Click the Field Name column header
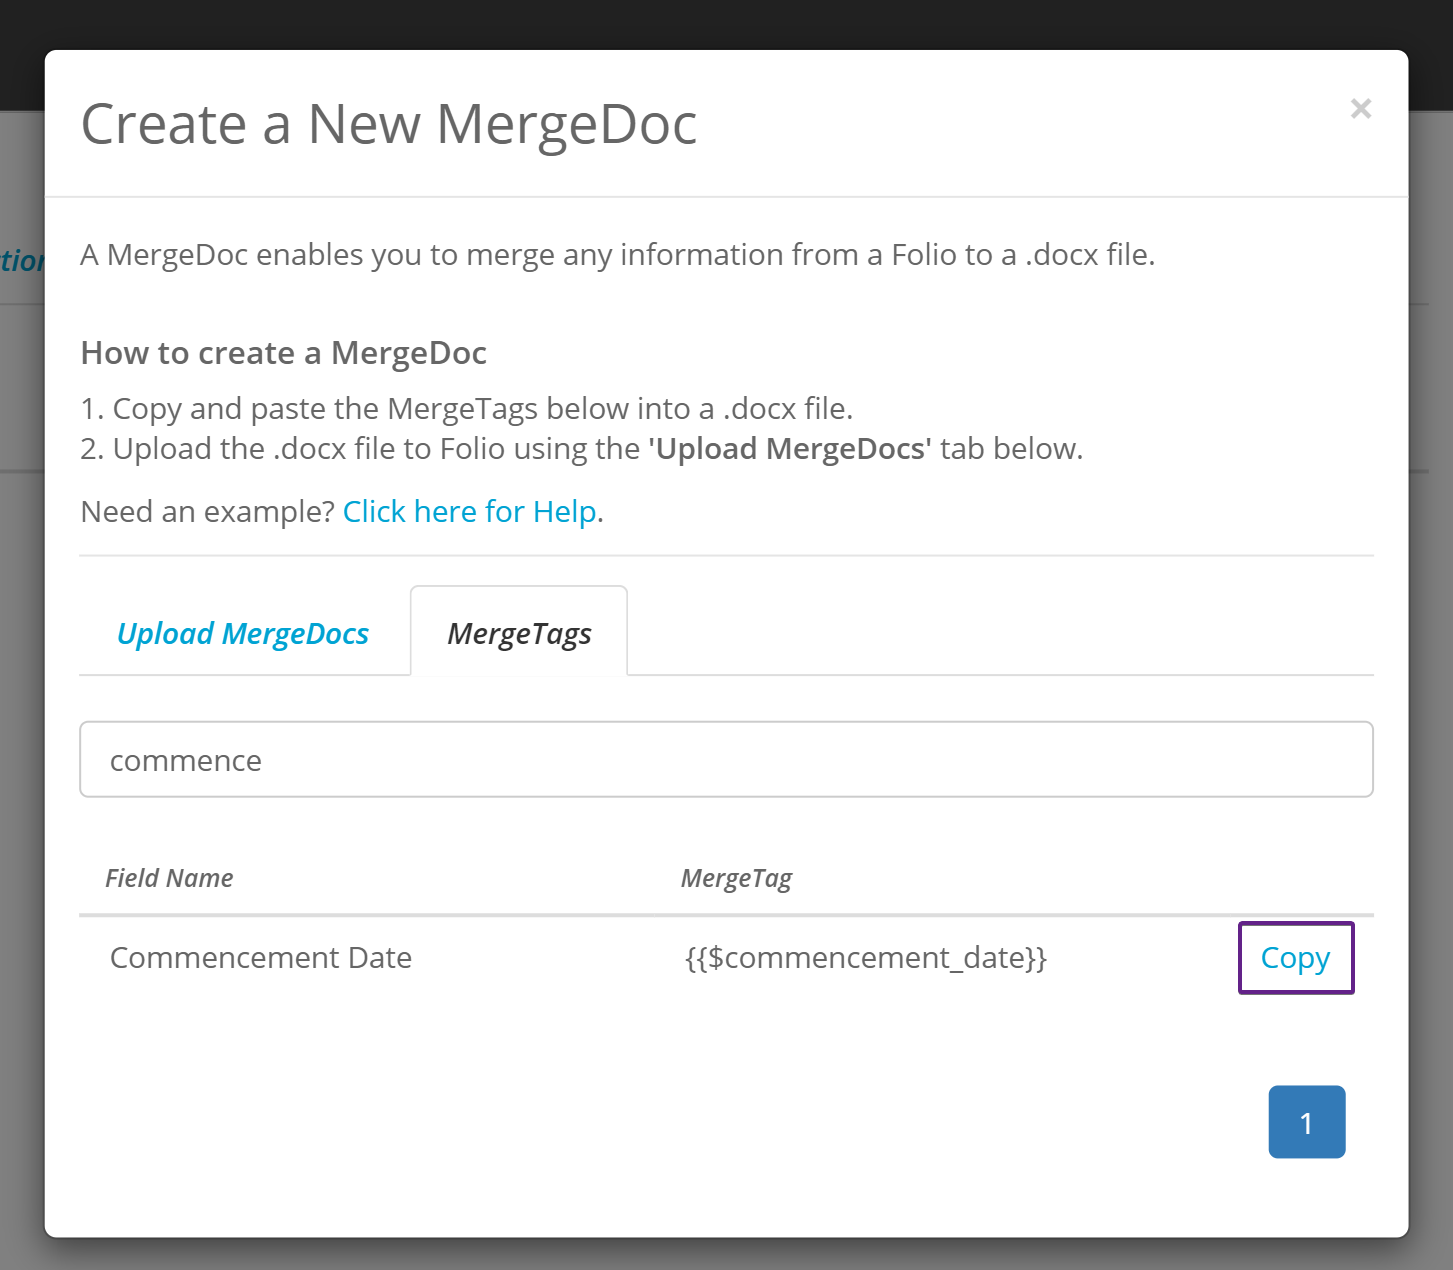The height and width of the screenshot is (1270, 1453). click(169, 878)
